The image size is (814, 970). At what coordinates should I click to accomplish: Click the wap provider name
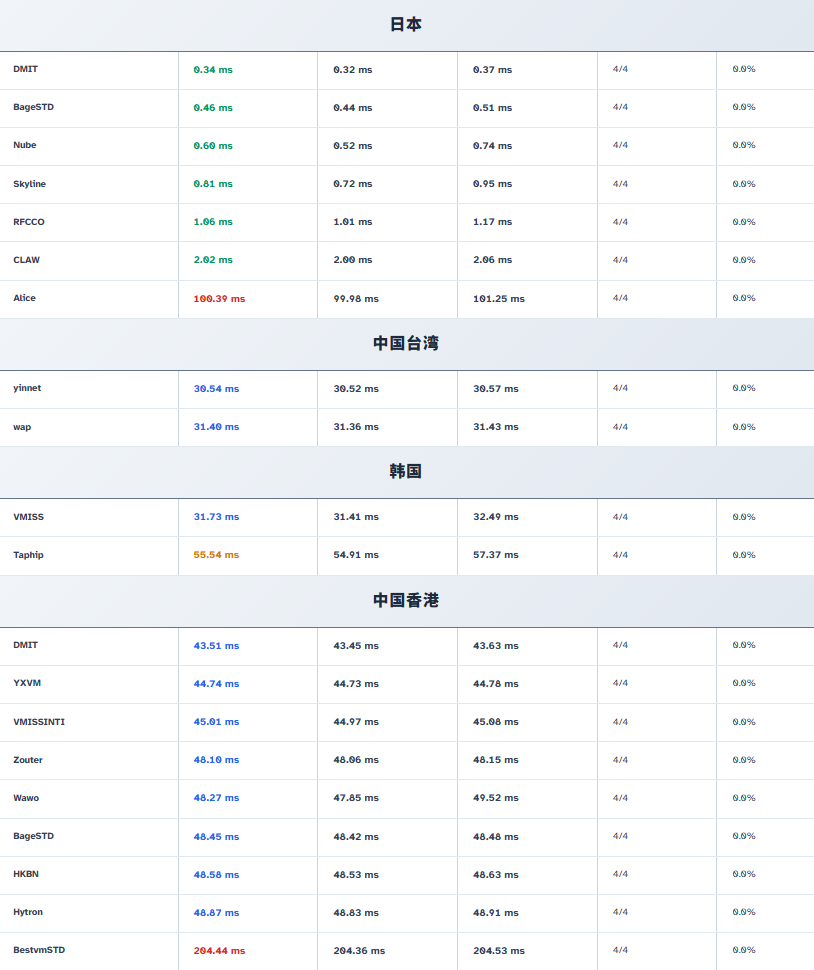pyautogui.click(x=22, y=427)
